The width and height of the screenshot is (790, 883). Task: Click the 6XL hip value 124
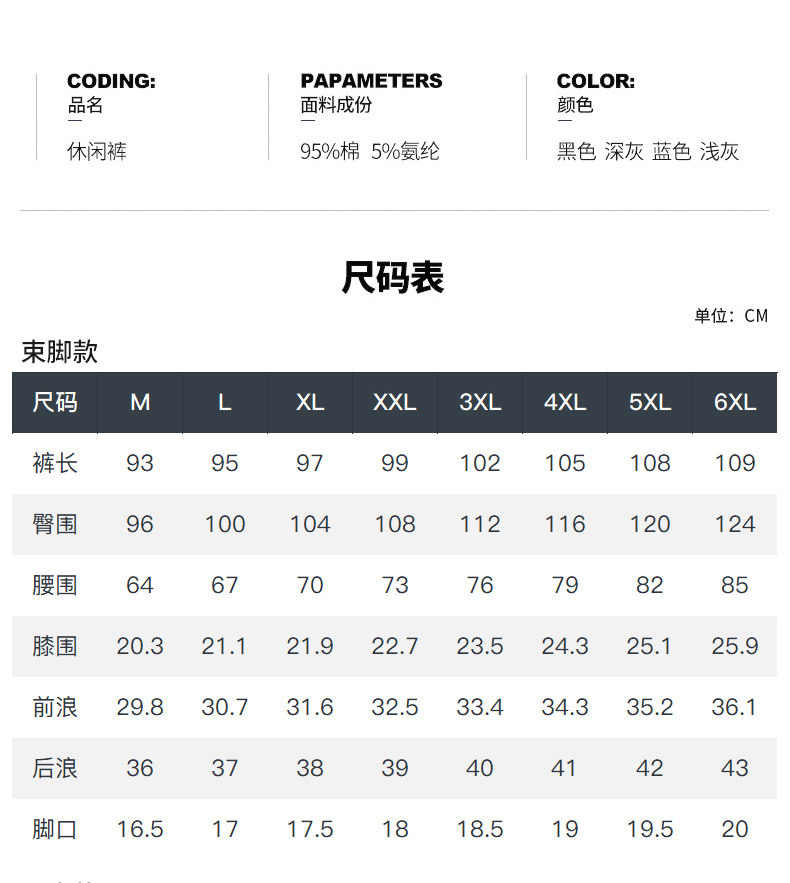pos(735,524)
